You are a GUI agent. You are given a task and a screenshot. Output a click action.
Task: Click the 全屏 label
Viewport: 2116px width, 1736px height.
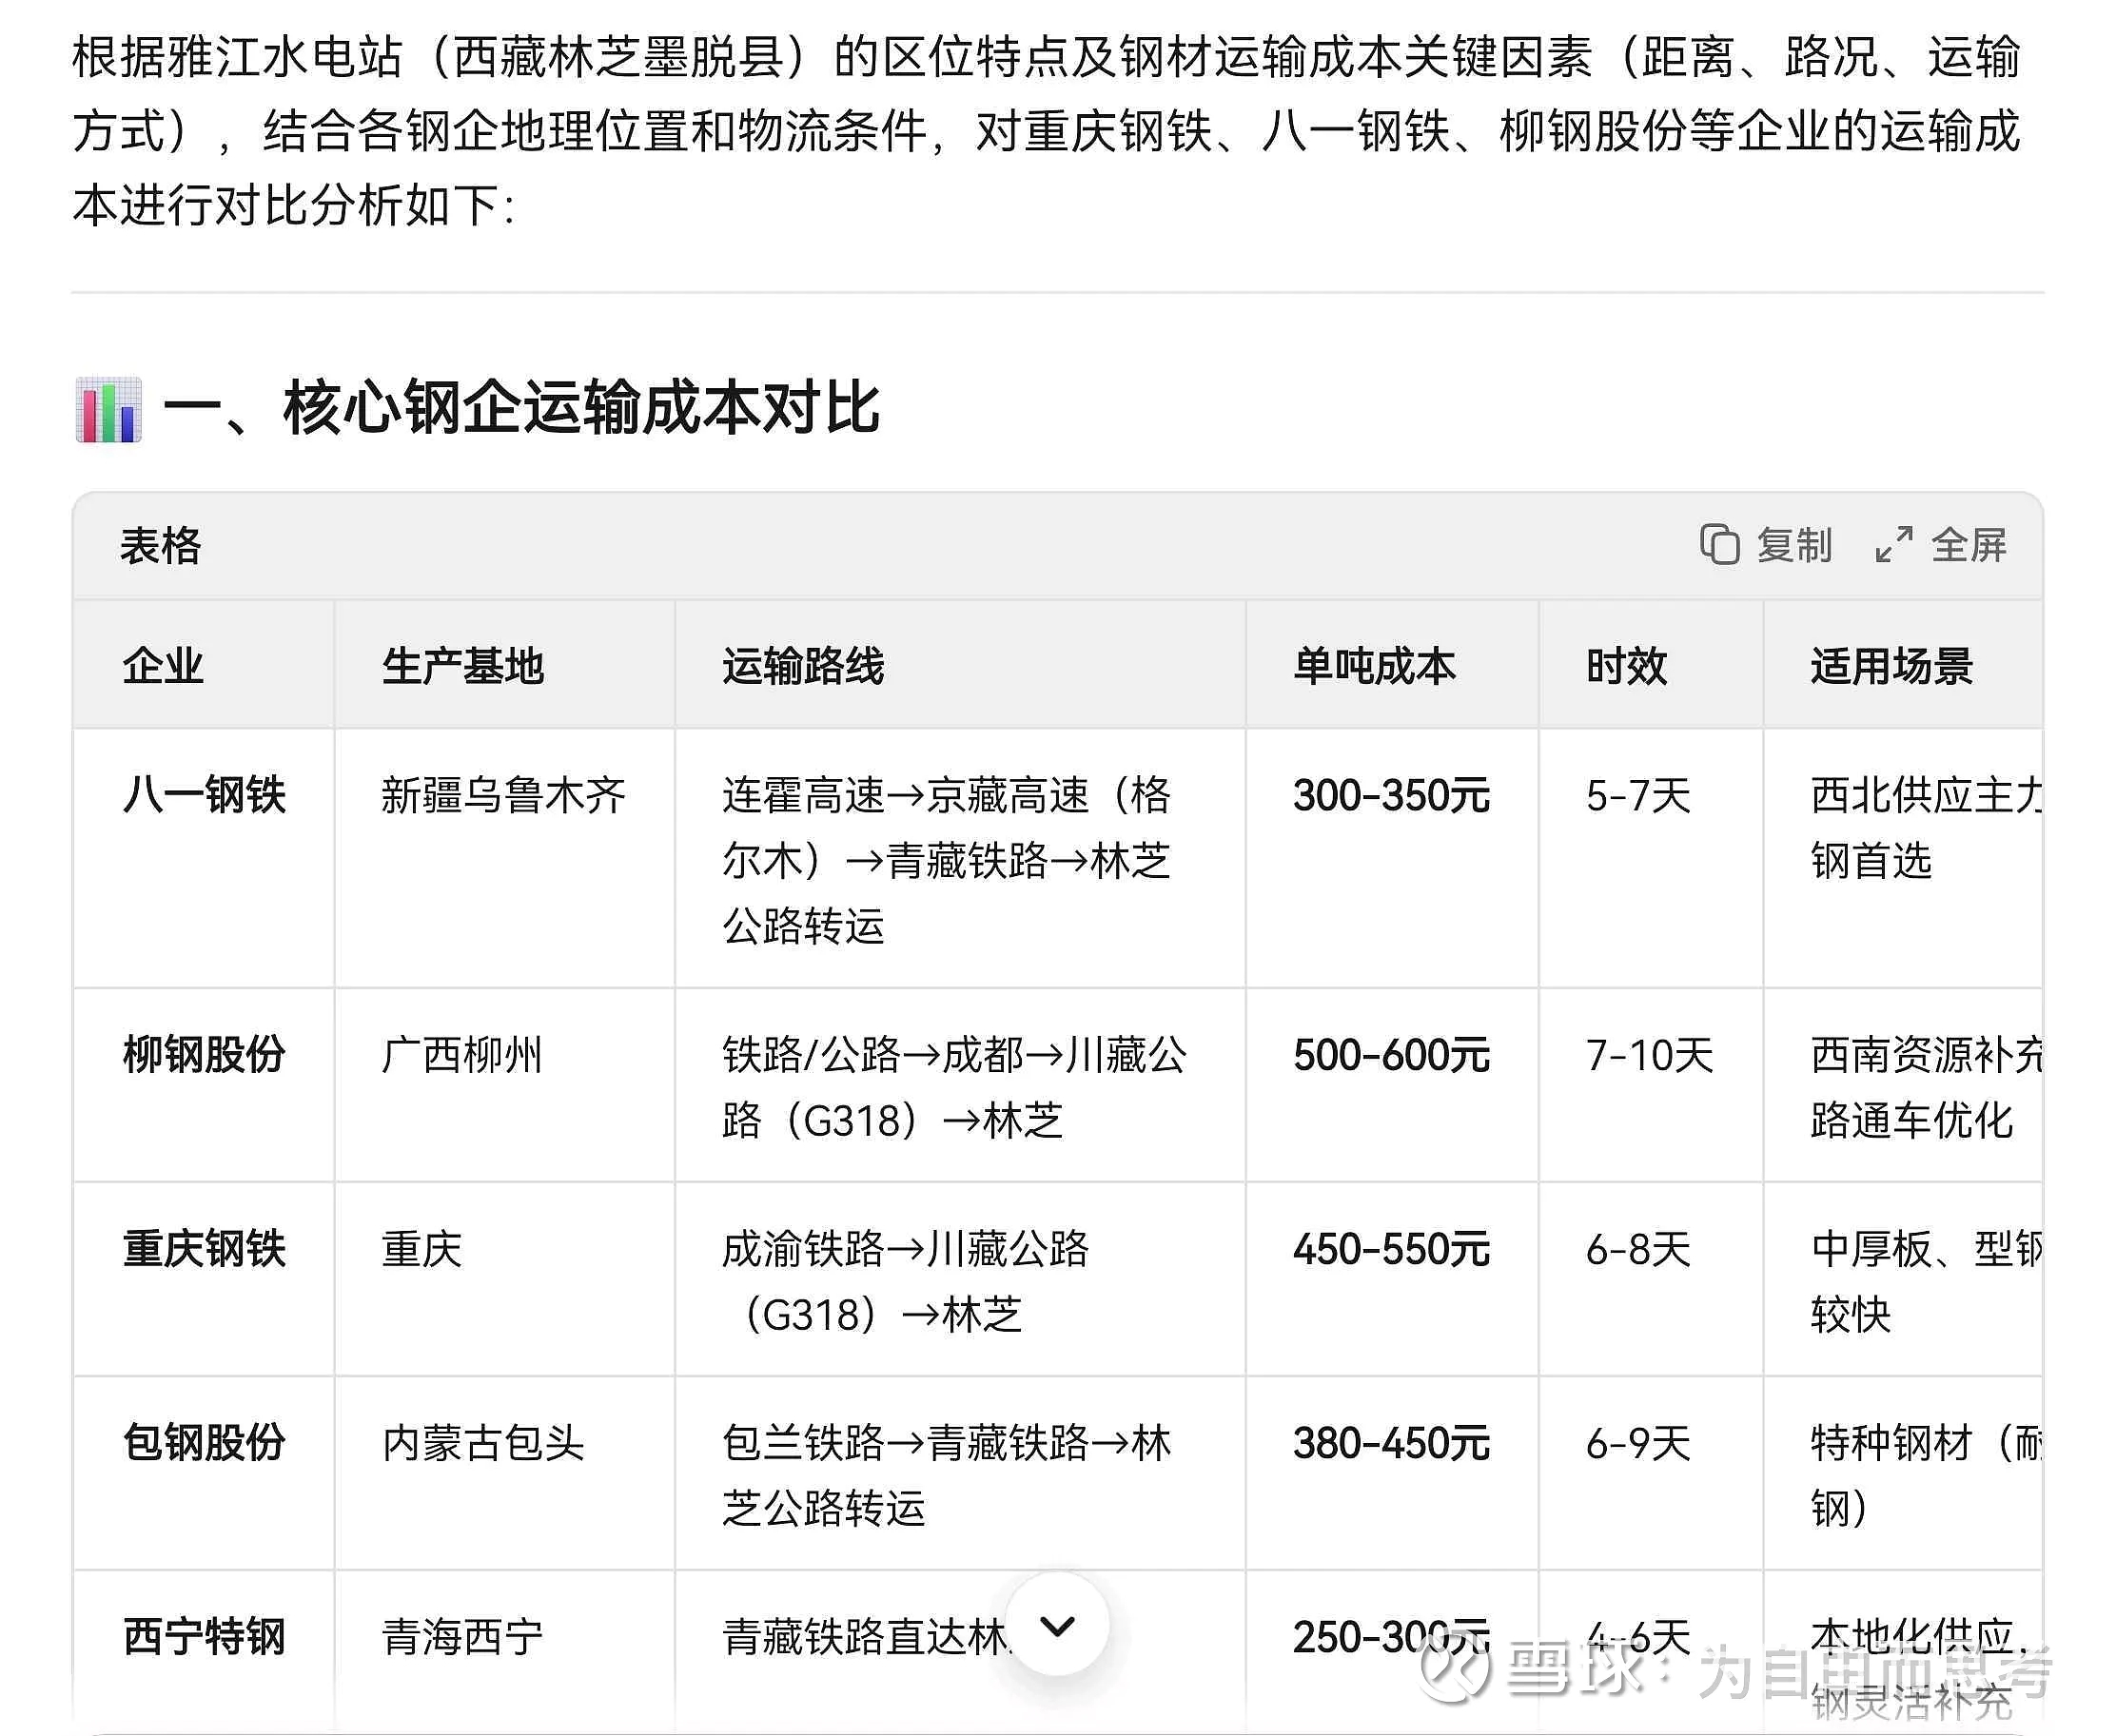pos(1969,545)
